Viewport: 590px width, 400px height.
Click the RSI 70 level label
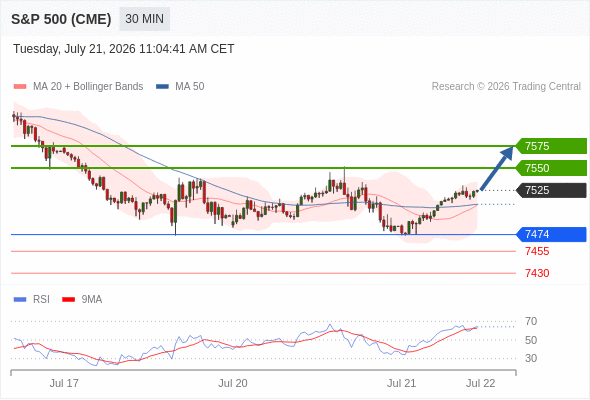[531, 321]
